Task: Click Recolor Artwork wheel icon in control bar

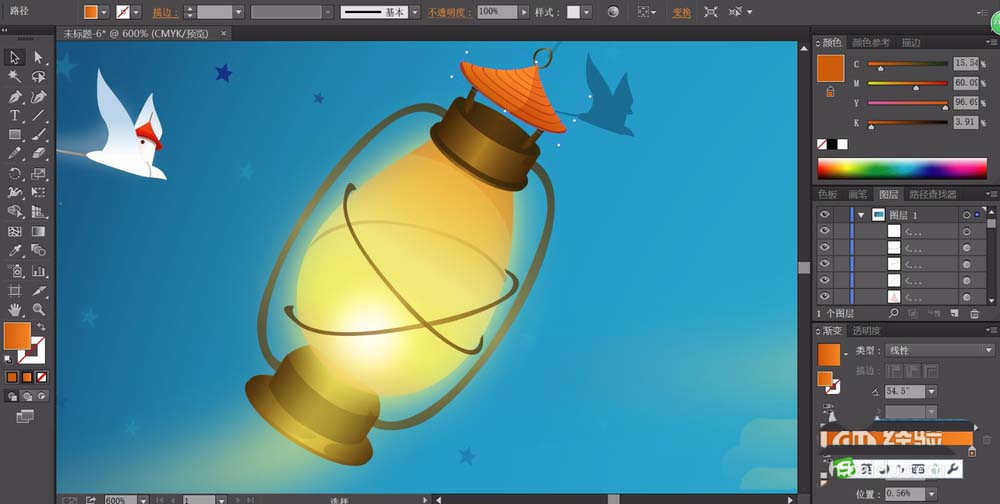Action: pos(613,11)
